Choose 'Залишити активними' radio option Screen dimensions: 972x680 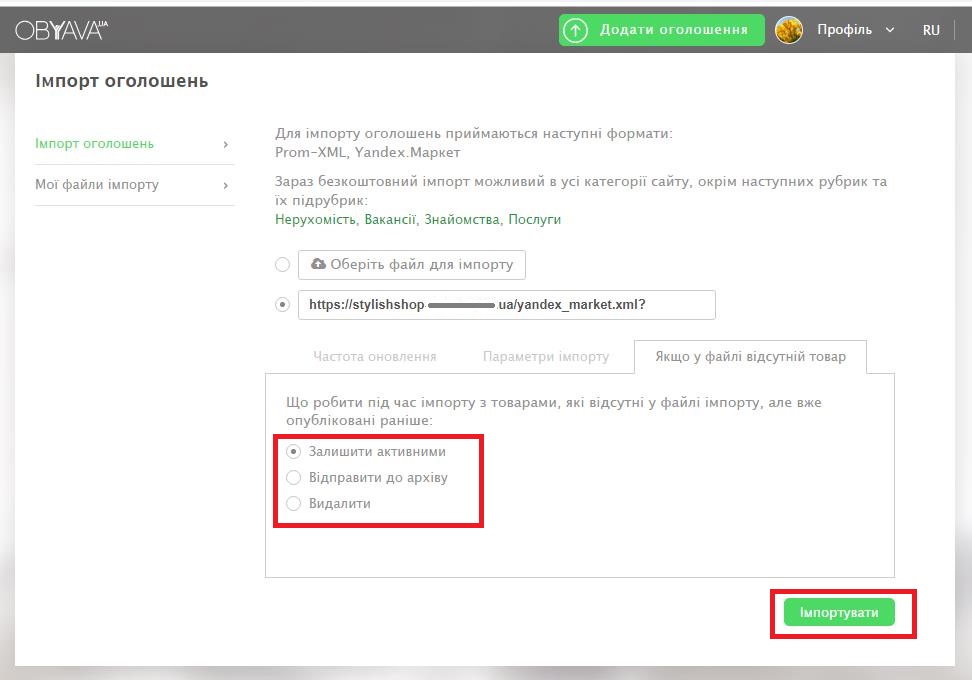tap(294, 451)
